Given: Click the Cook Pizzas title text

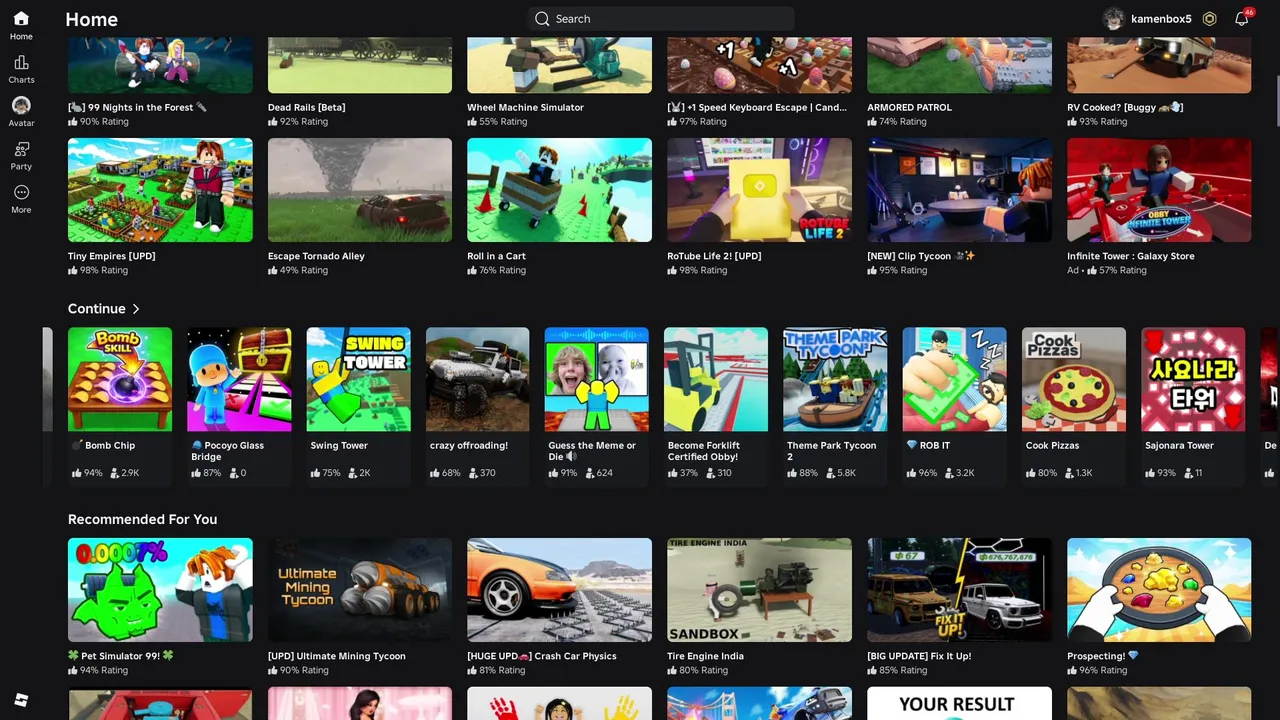Looking at the screenshot, I should pos(1052,446).
